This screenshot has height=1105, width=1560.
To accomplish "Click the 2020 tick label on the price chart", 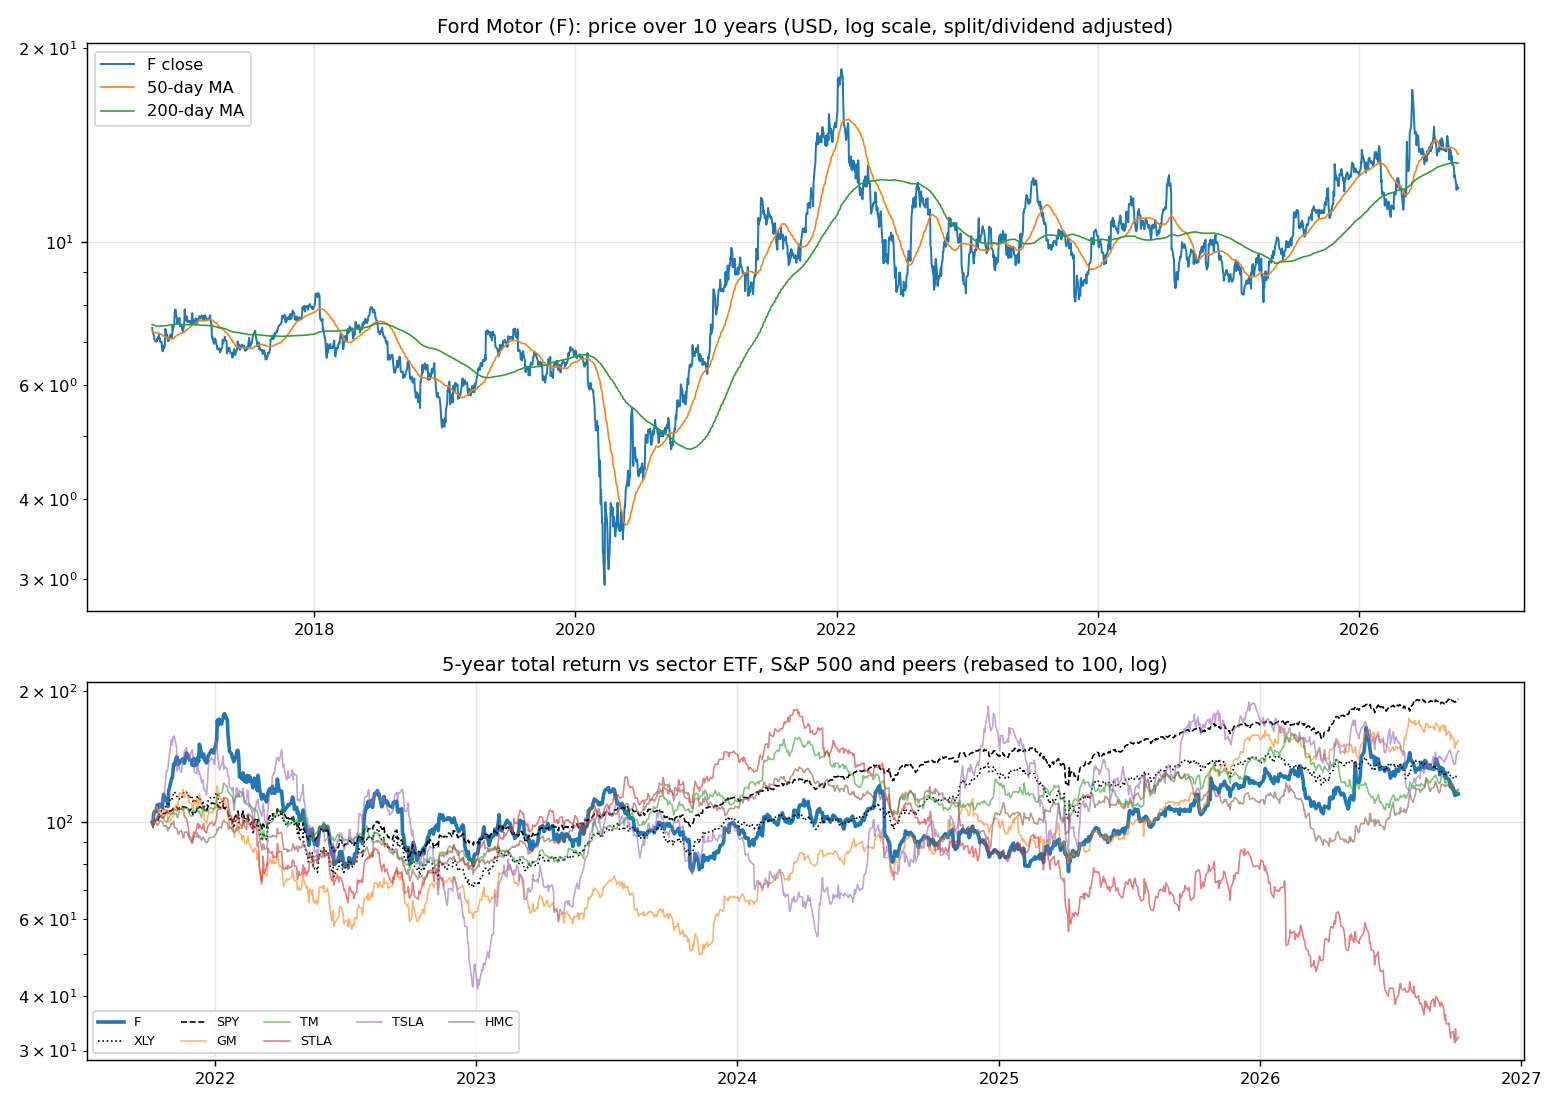I will tap(575, 630).
